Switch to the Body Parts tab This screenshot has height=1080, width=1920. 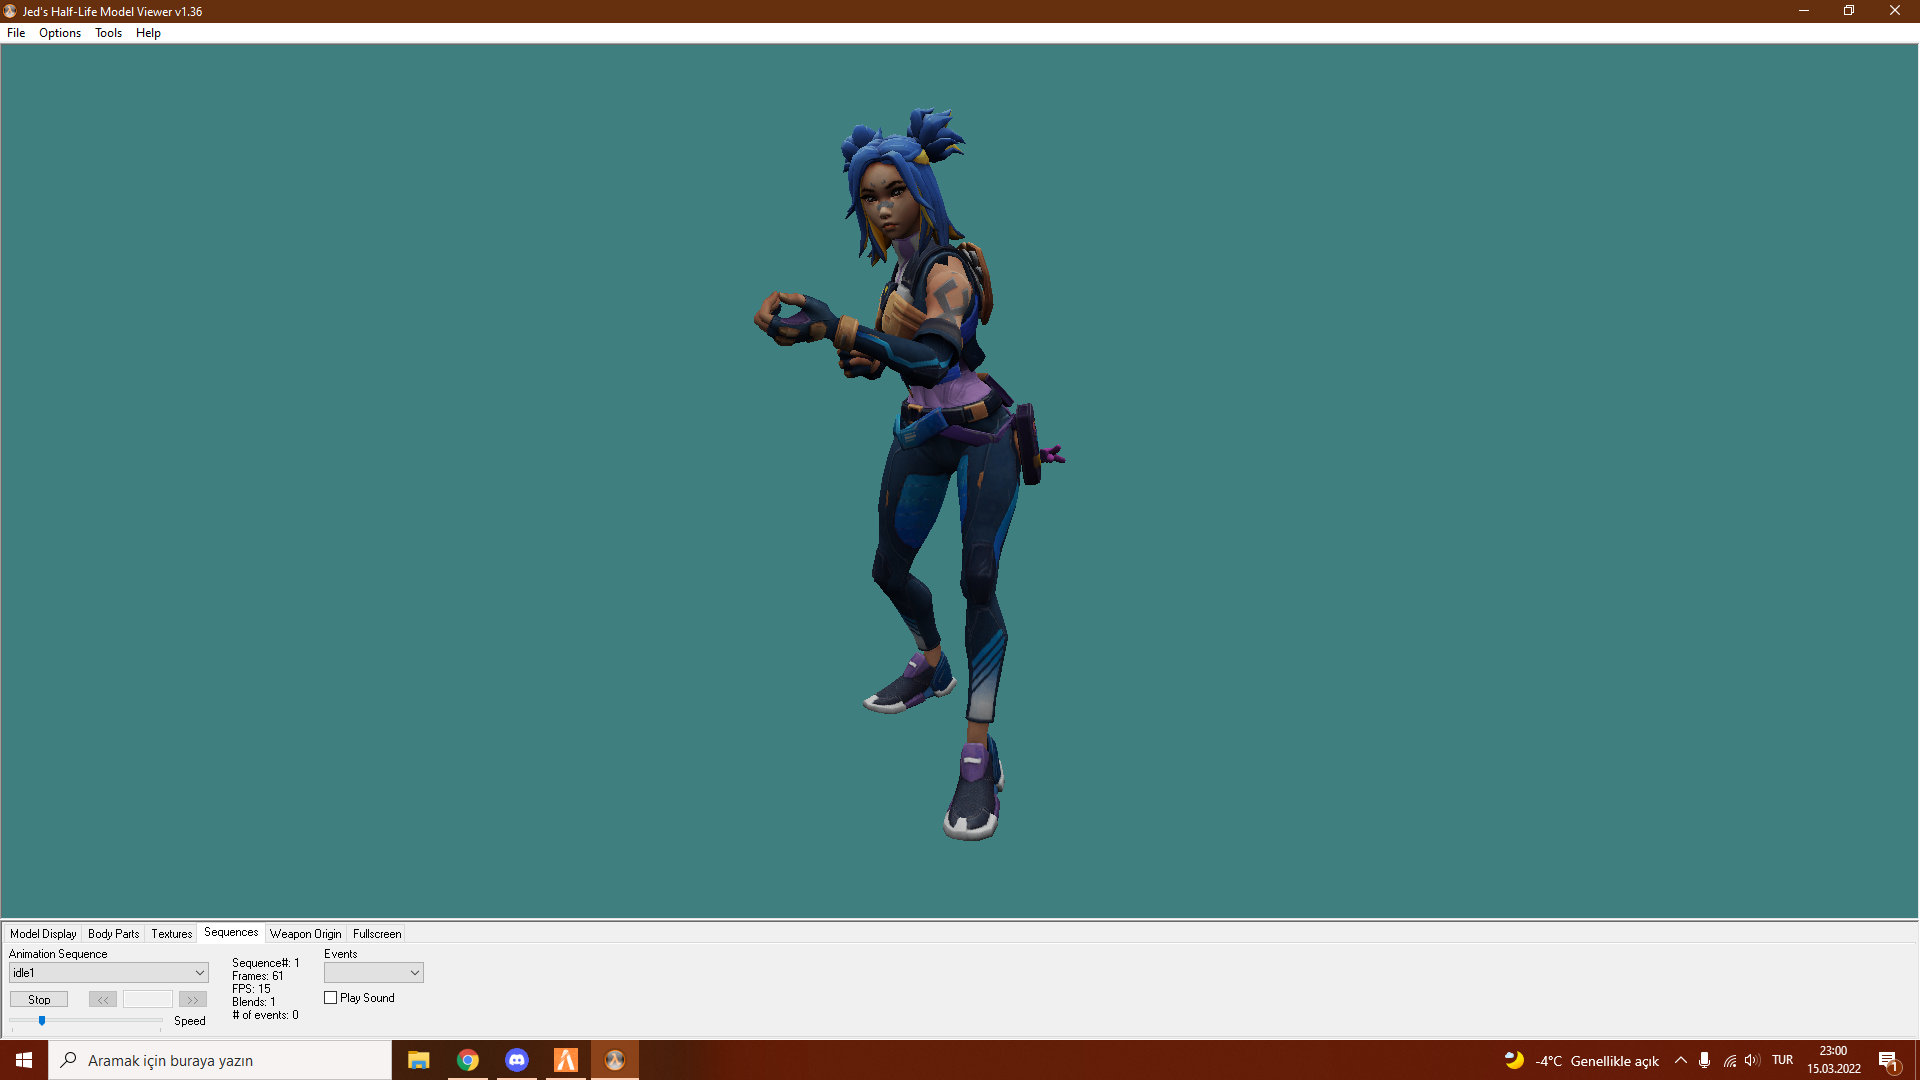click(x=114, y=934)
